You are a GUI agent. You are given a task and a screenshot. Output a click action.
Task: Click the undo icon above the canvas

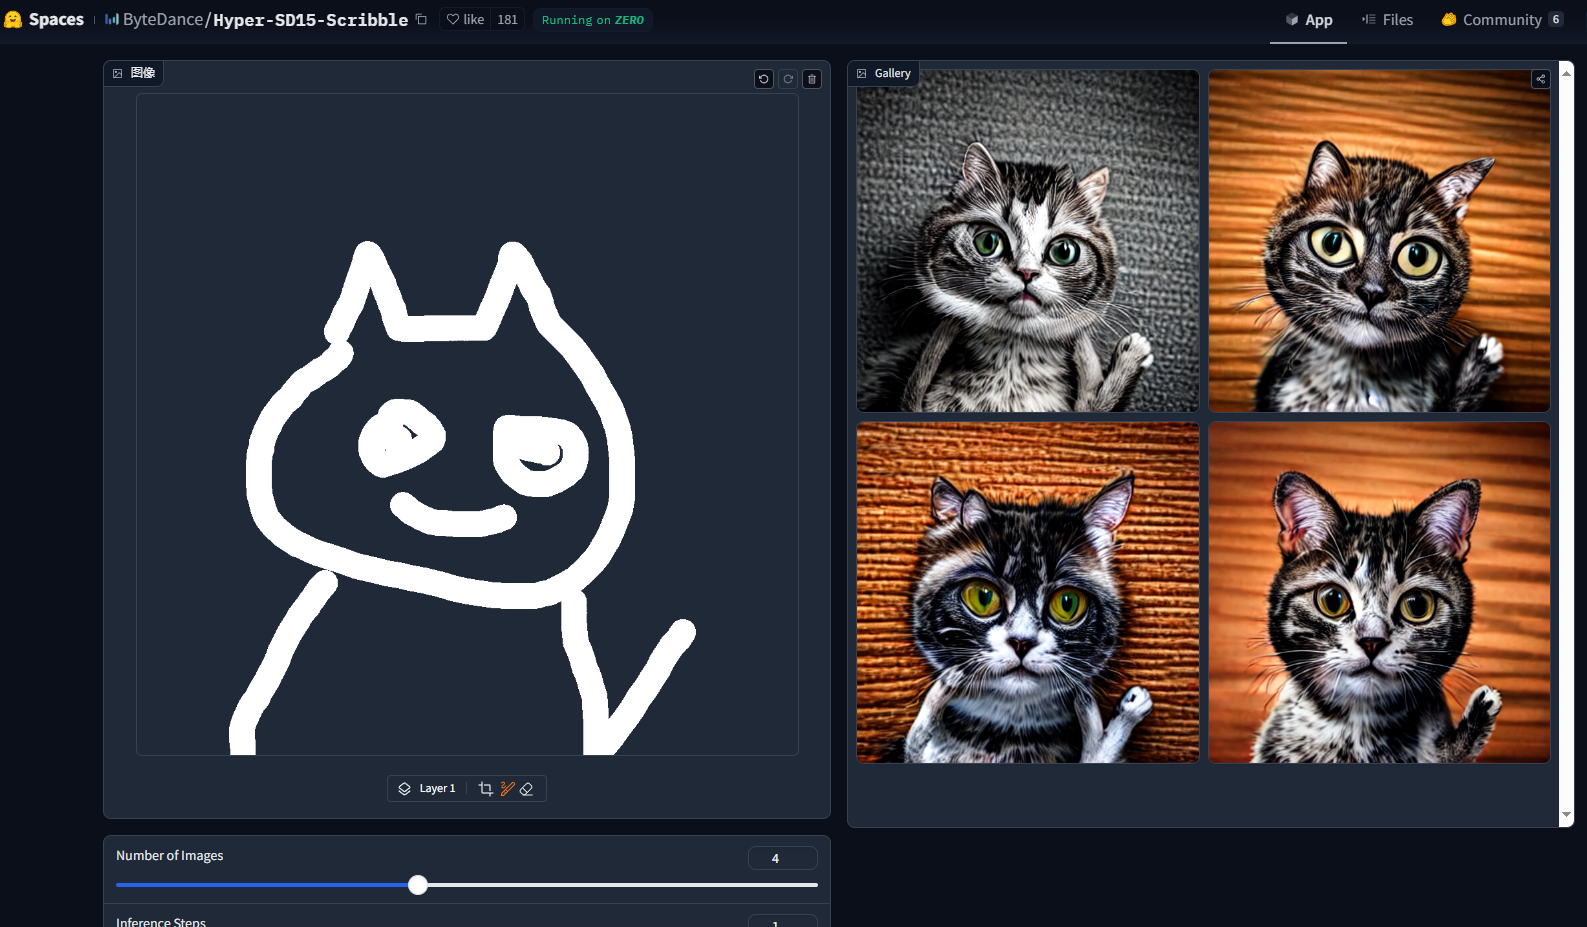(764, 79)
